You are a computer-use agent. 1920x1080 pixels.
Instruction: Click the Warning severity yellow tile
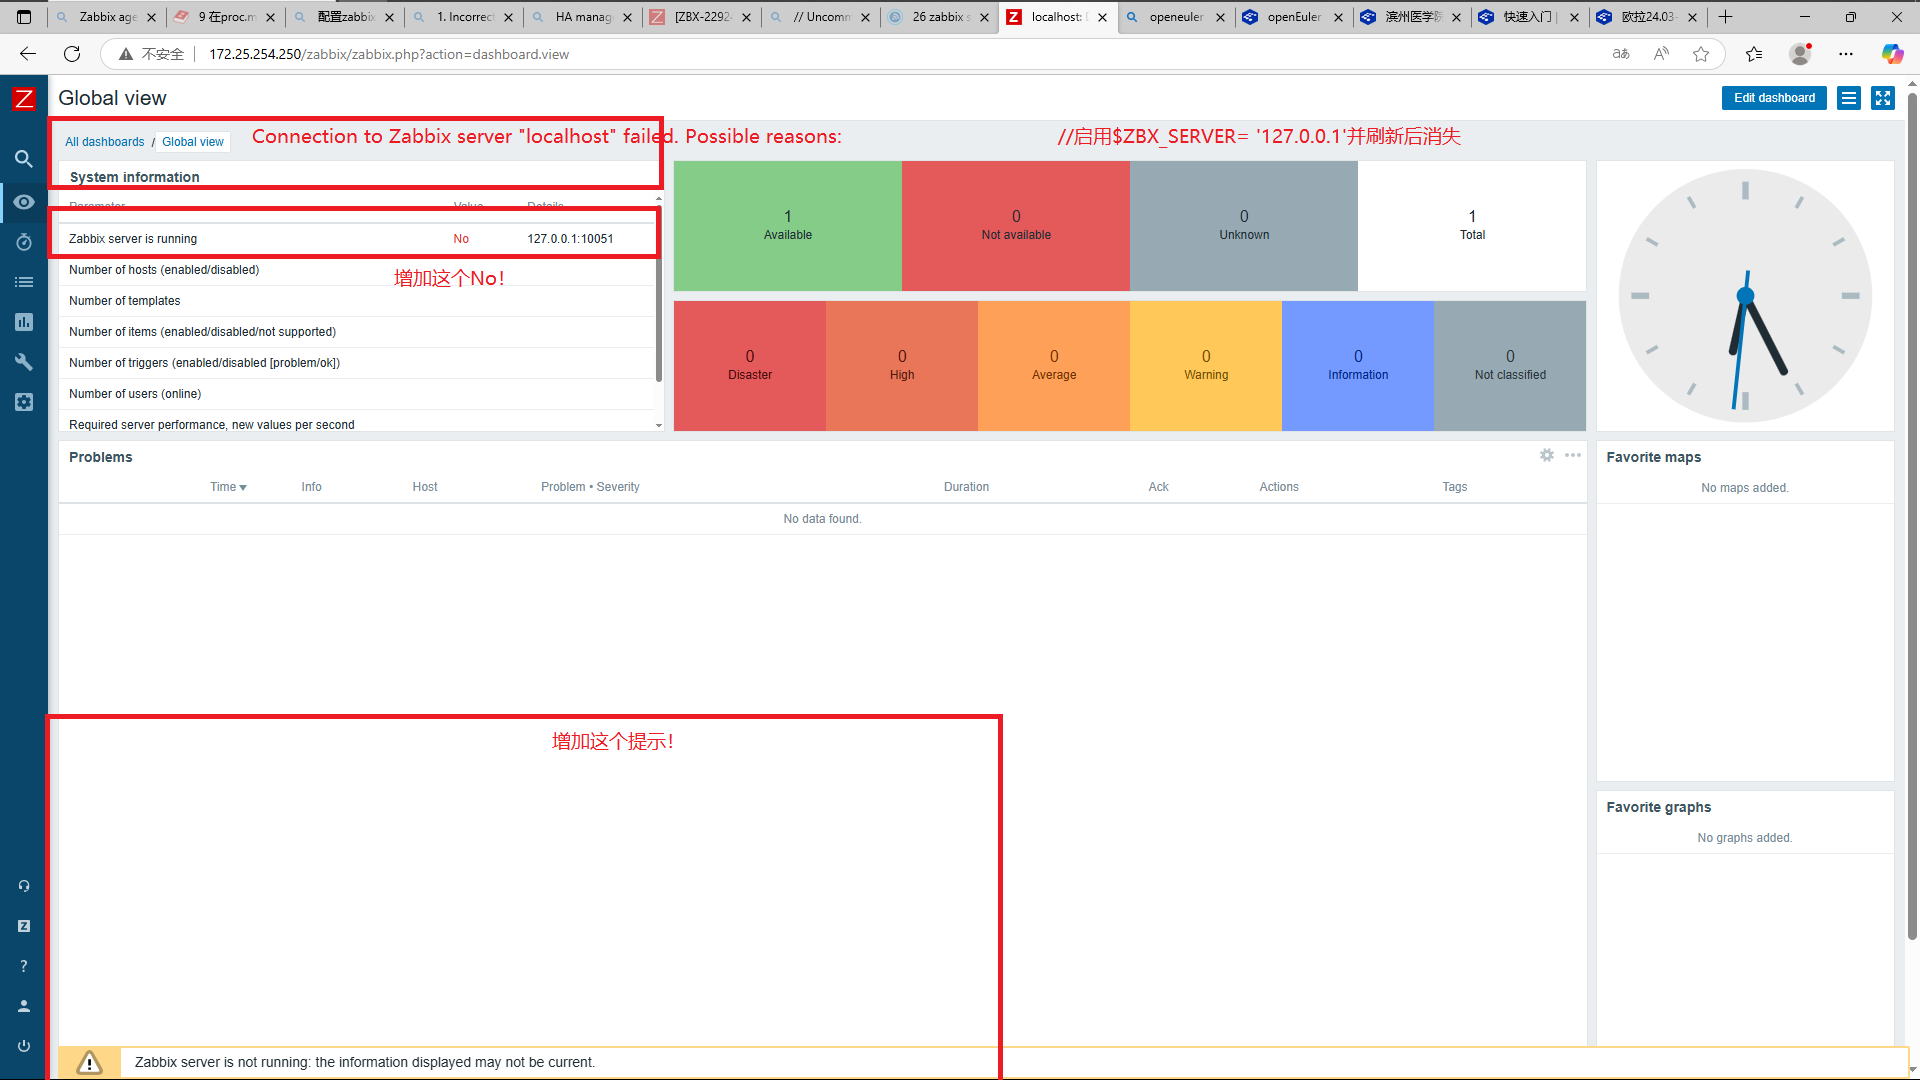point(1206,366)
